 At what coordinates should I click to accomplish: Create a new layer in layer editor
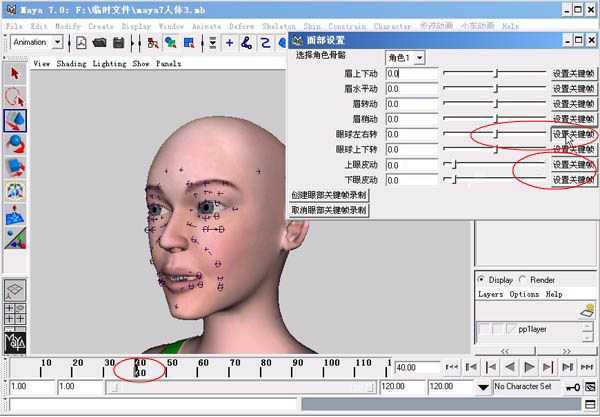(587, 311)
